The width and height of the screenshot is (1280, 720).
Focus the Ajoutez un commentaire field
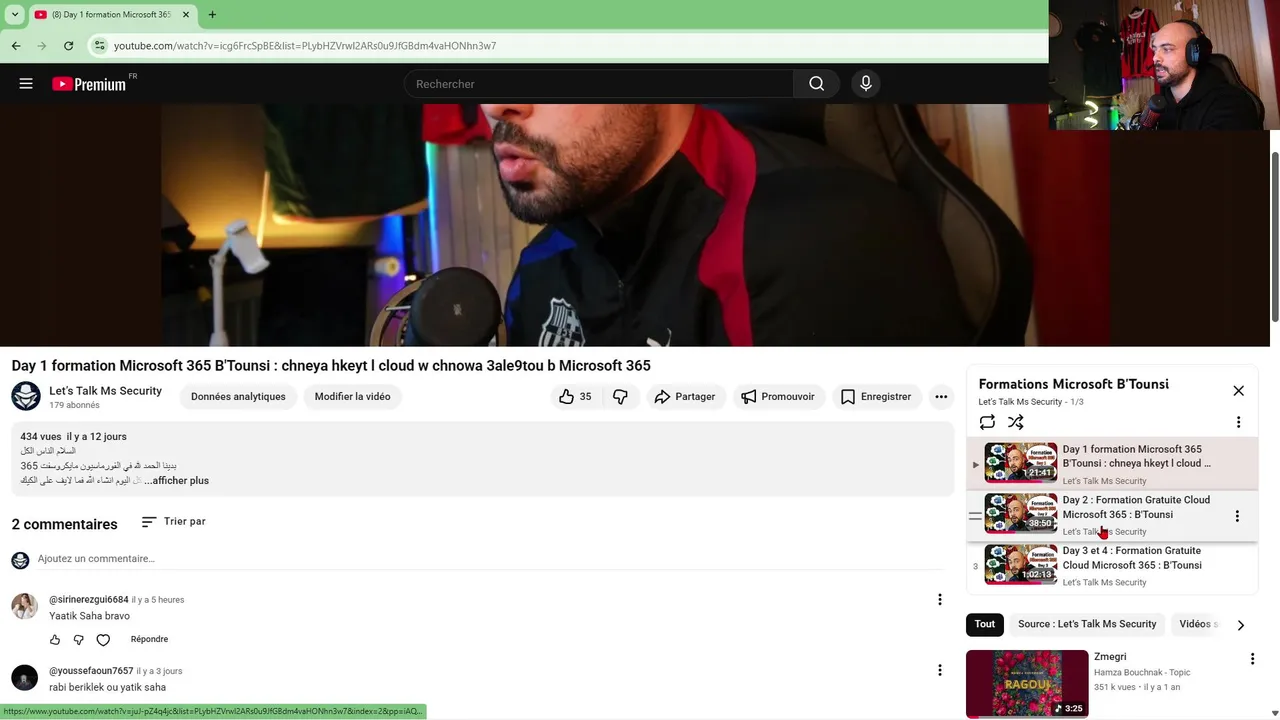(x=490, y=559)
